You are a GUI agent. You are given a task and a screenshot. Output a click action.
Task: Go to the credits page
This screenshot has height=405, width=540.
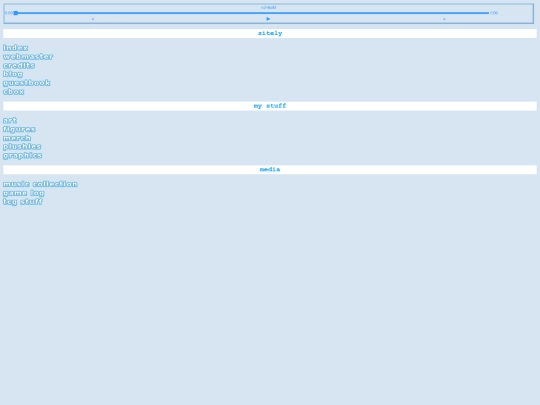(19, 65)
